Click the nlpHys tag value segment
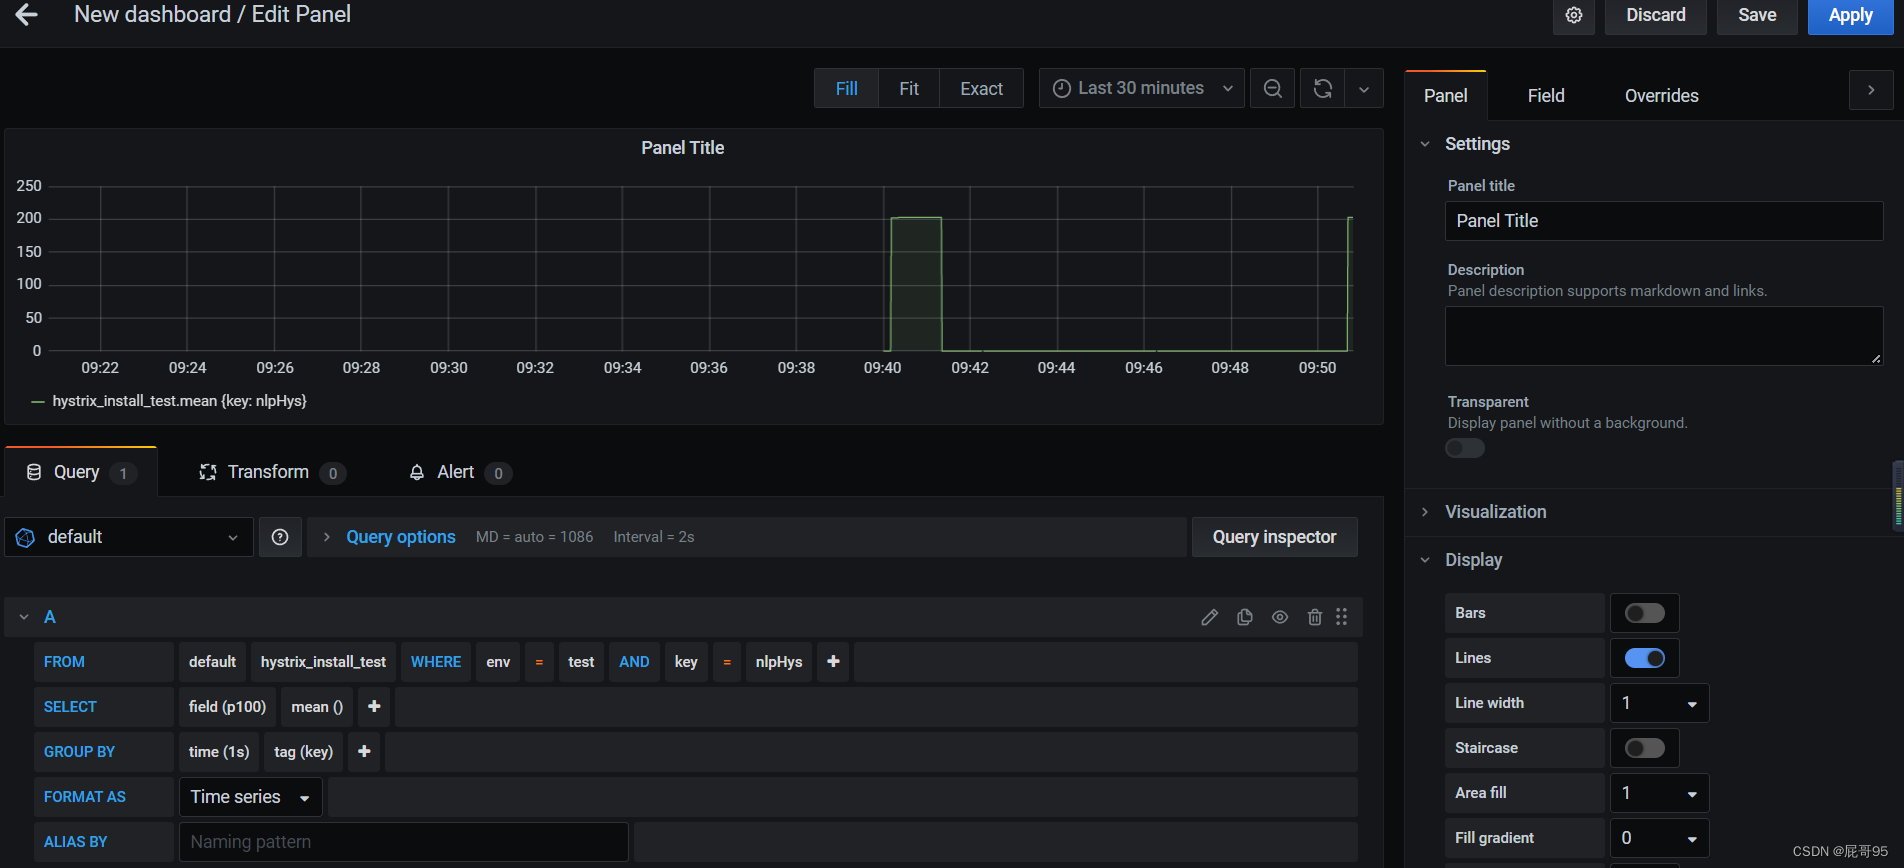Screen dimensions: 1904x868 click(x=779, y=662)
